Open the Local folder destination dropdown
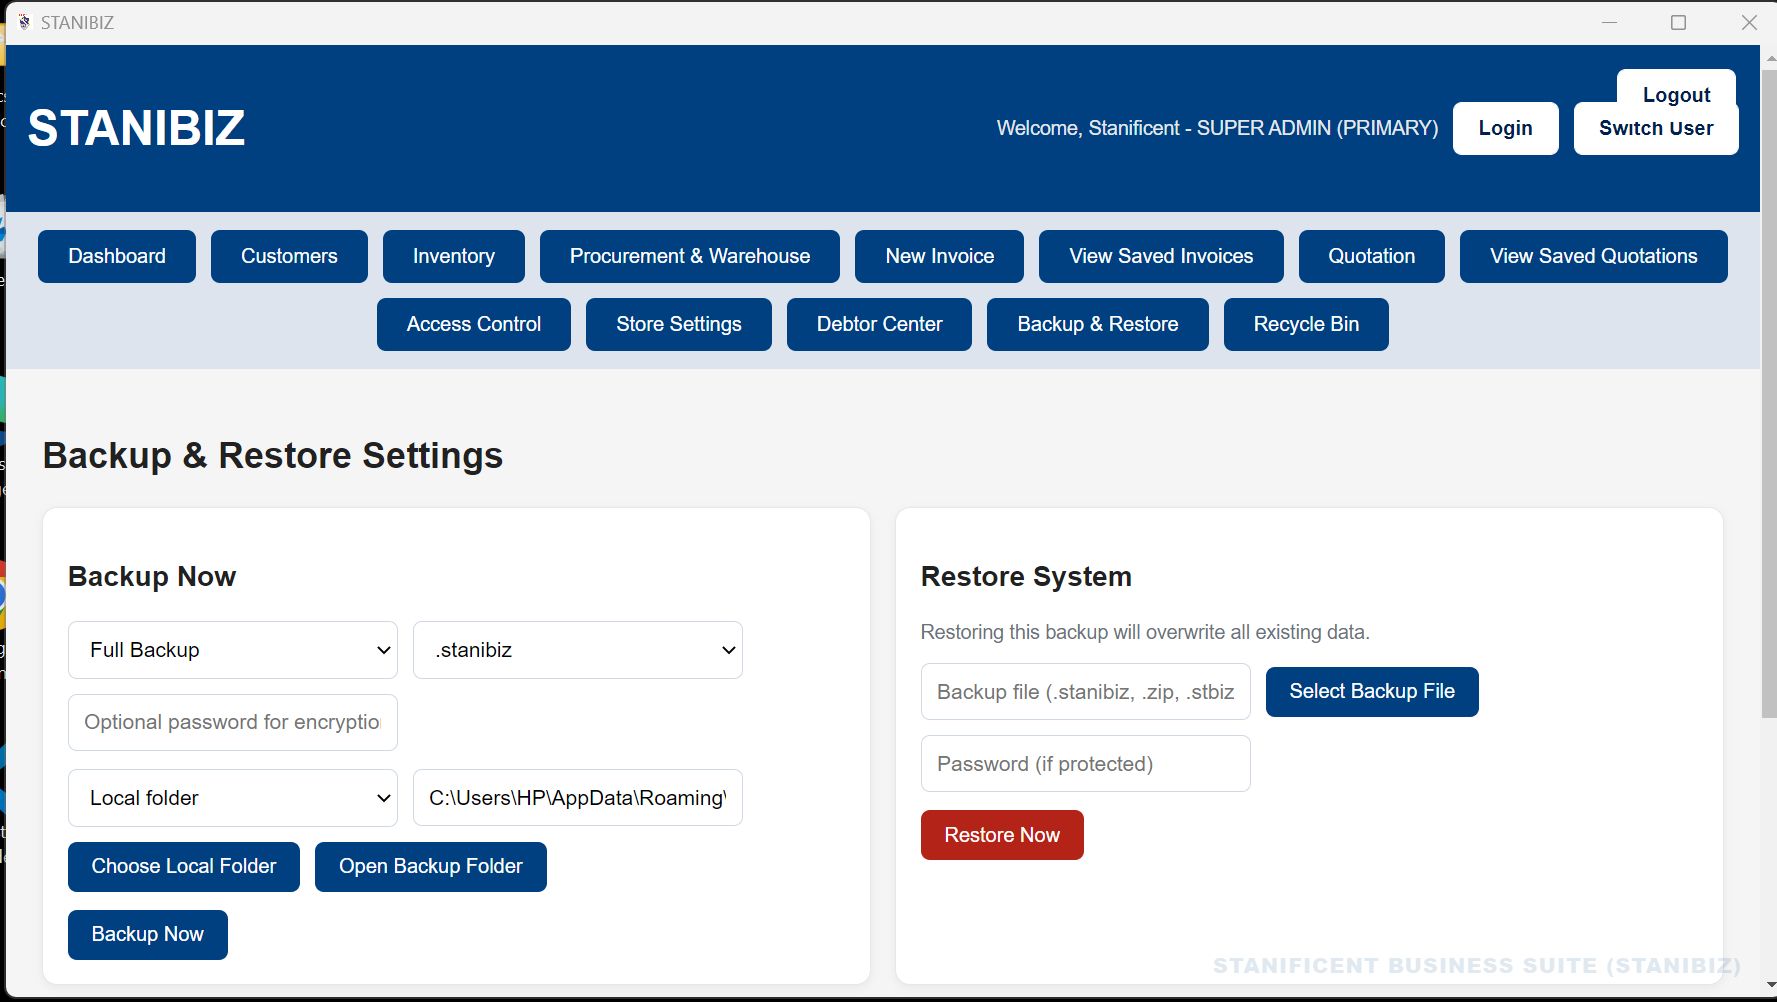1777x1002 pixels. [232, 797]
